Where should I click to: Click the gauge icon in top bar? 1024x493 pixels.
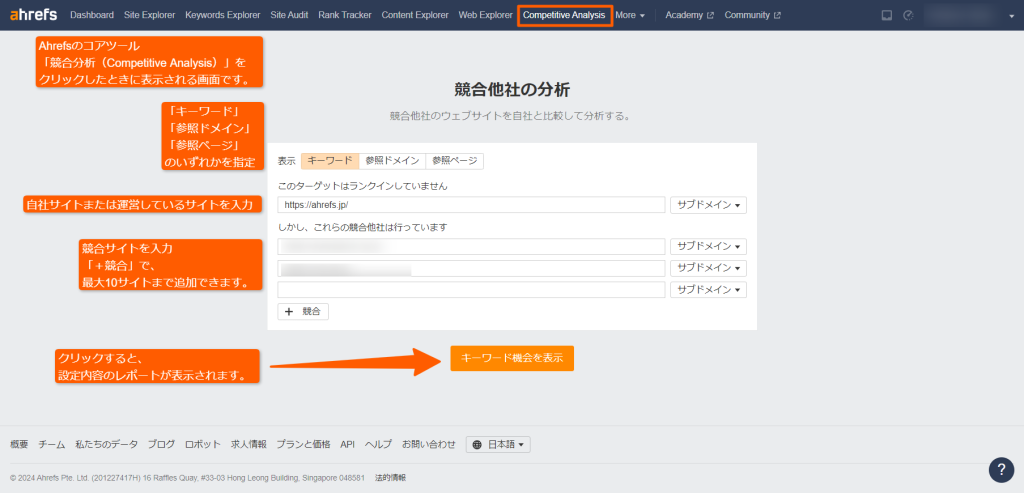coord(908,15)
